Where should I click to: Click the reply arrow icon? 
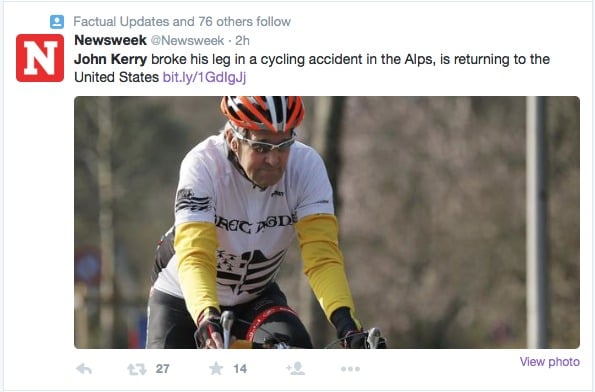84,369
